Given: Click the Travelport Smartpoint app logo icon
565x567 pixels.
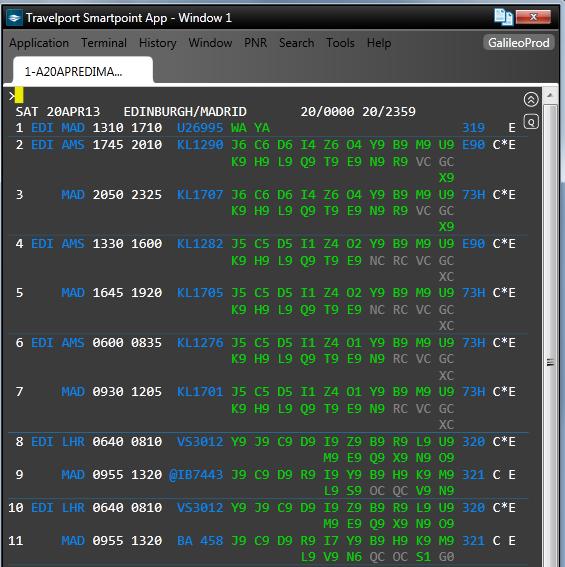Looking at the screenshot, I should 14,17.
